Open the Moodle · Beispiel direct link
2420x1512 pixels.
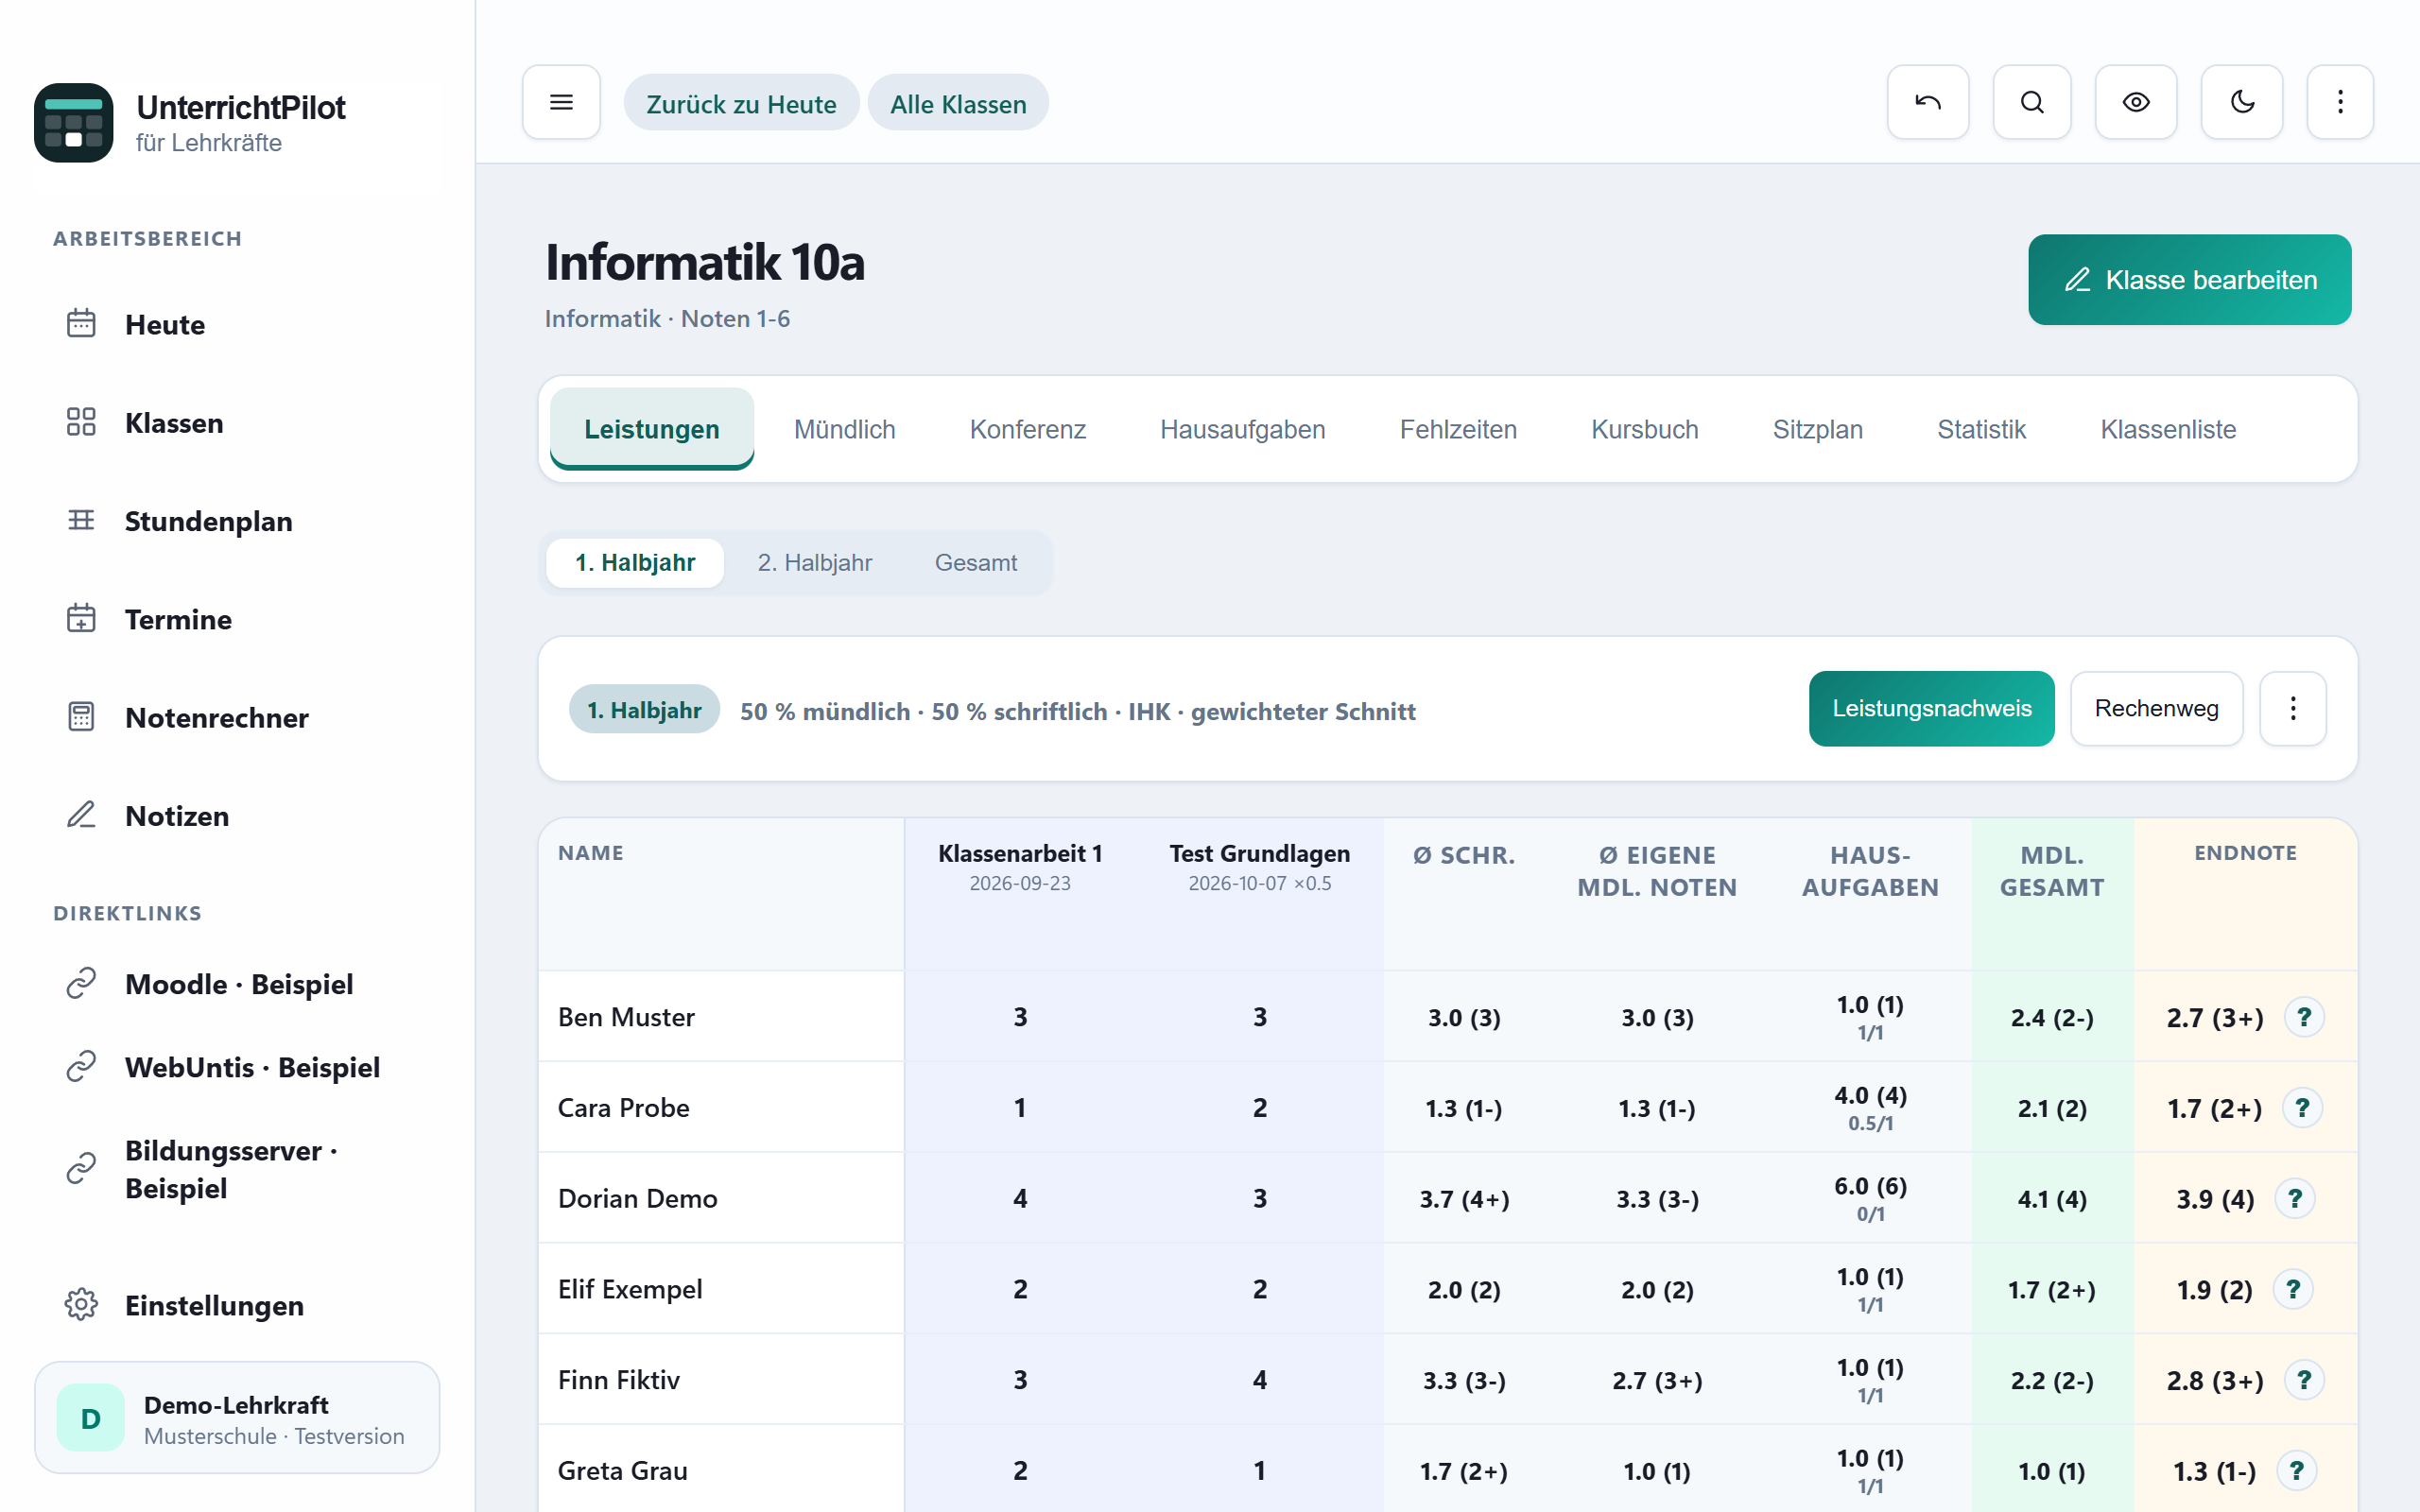coord(237,984)
